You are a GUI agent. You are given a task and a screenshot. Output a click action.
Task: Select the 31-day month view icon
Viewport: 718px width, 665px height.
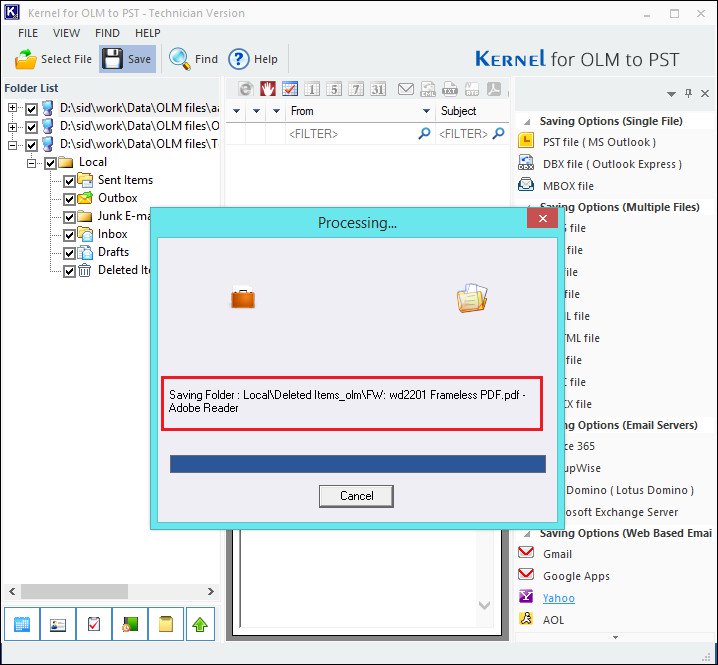click(x=378, y=89)
